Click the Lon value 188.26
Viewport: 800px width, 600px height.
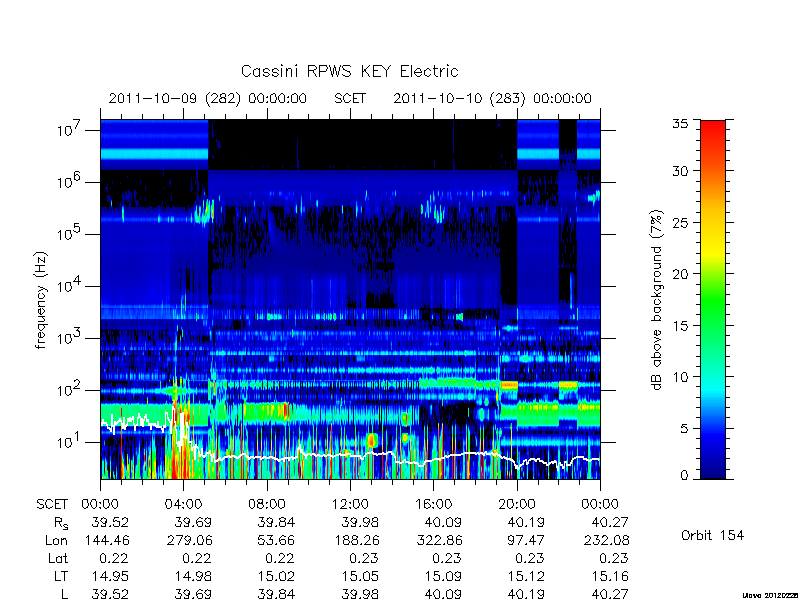357,540
